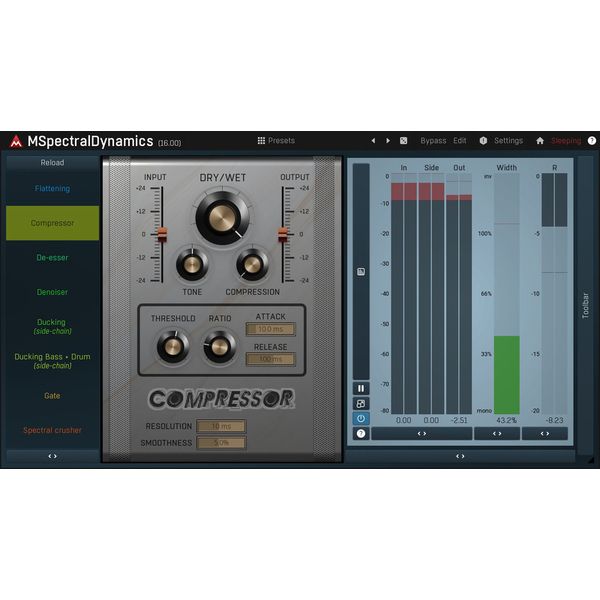The width and height of the screenshot is (600, 600).
Task: Click the red Sleeping status label
Action: click(x=566, y=141)
